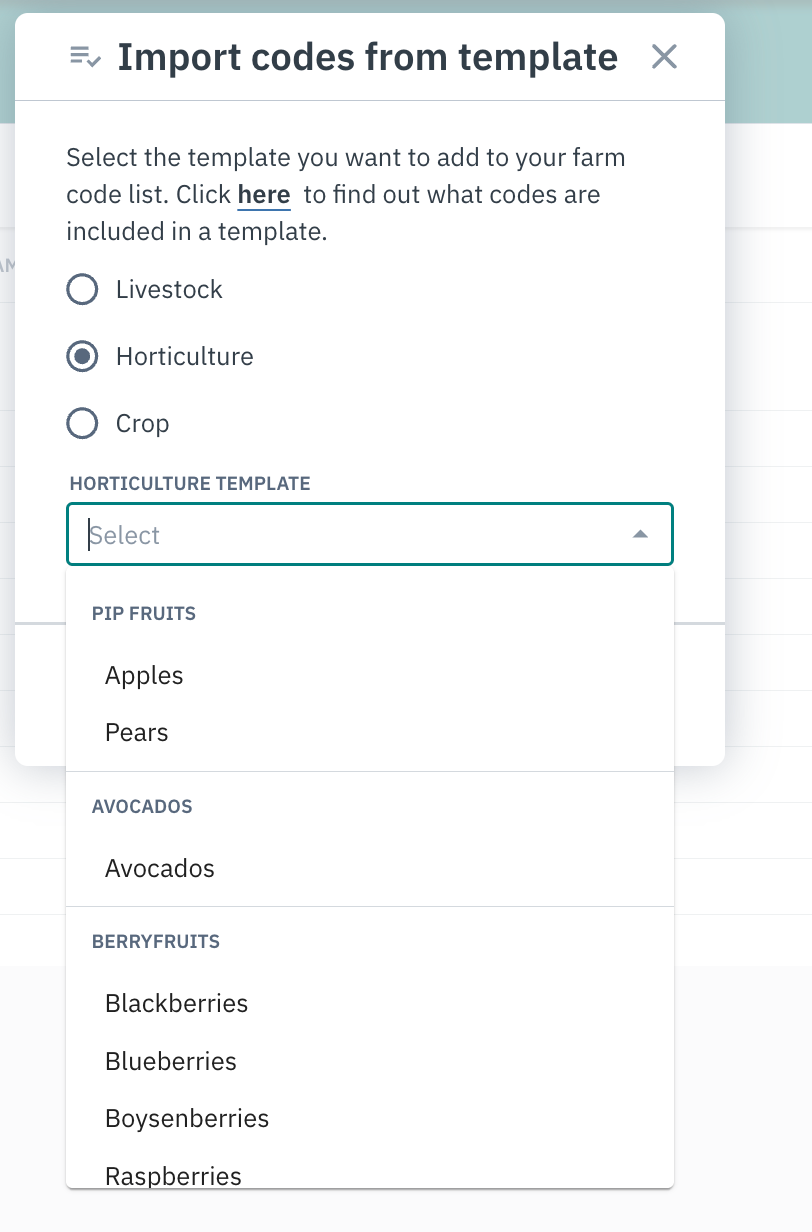Image resolution: width=812 pixels, height=1232 pixels.
Task: Open the here link about template codes
Action: [263, 194]
